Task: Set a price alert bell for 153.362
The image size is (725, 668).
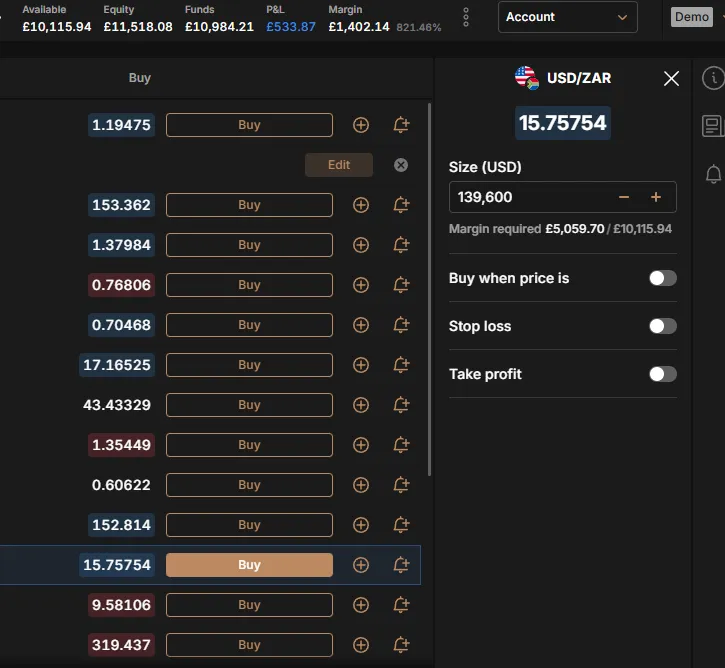Action: 401,205
